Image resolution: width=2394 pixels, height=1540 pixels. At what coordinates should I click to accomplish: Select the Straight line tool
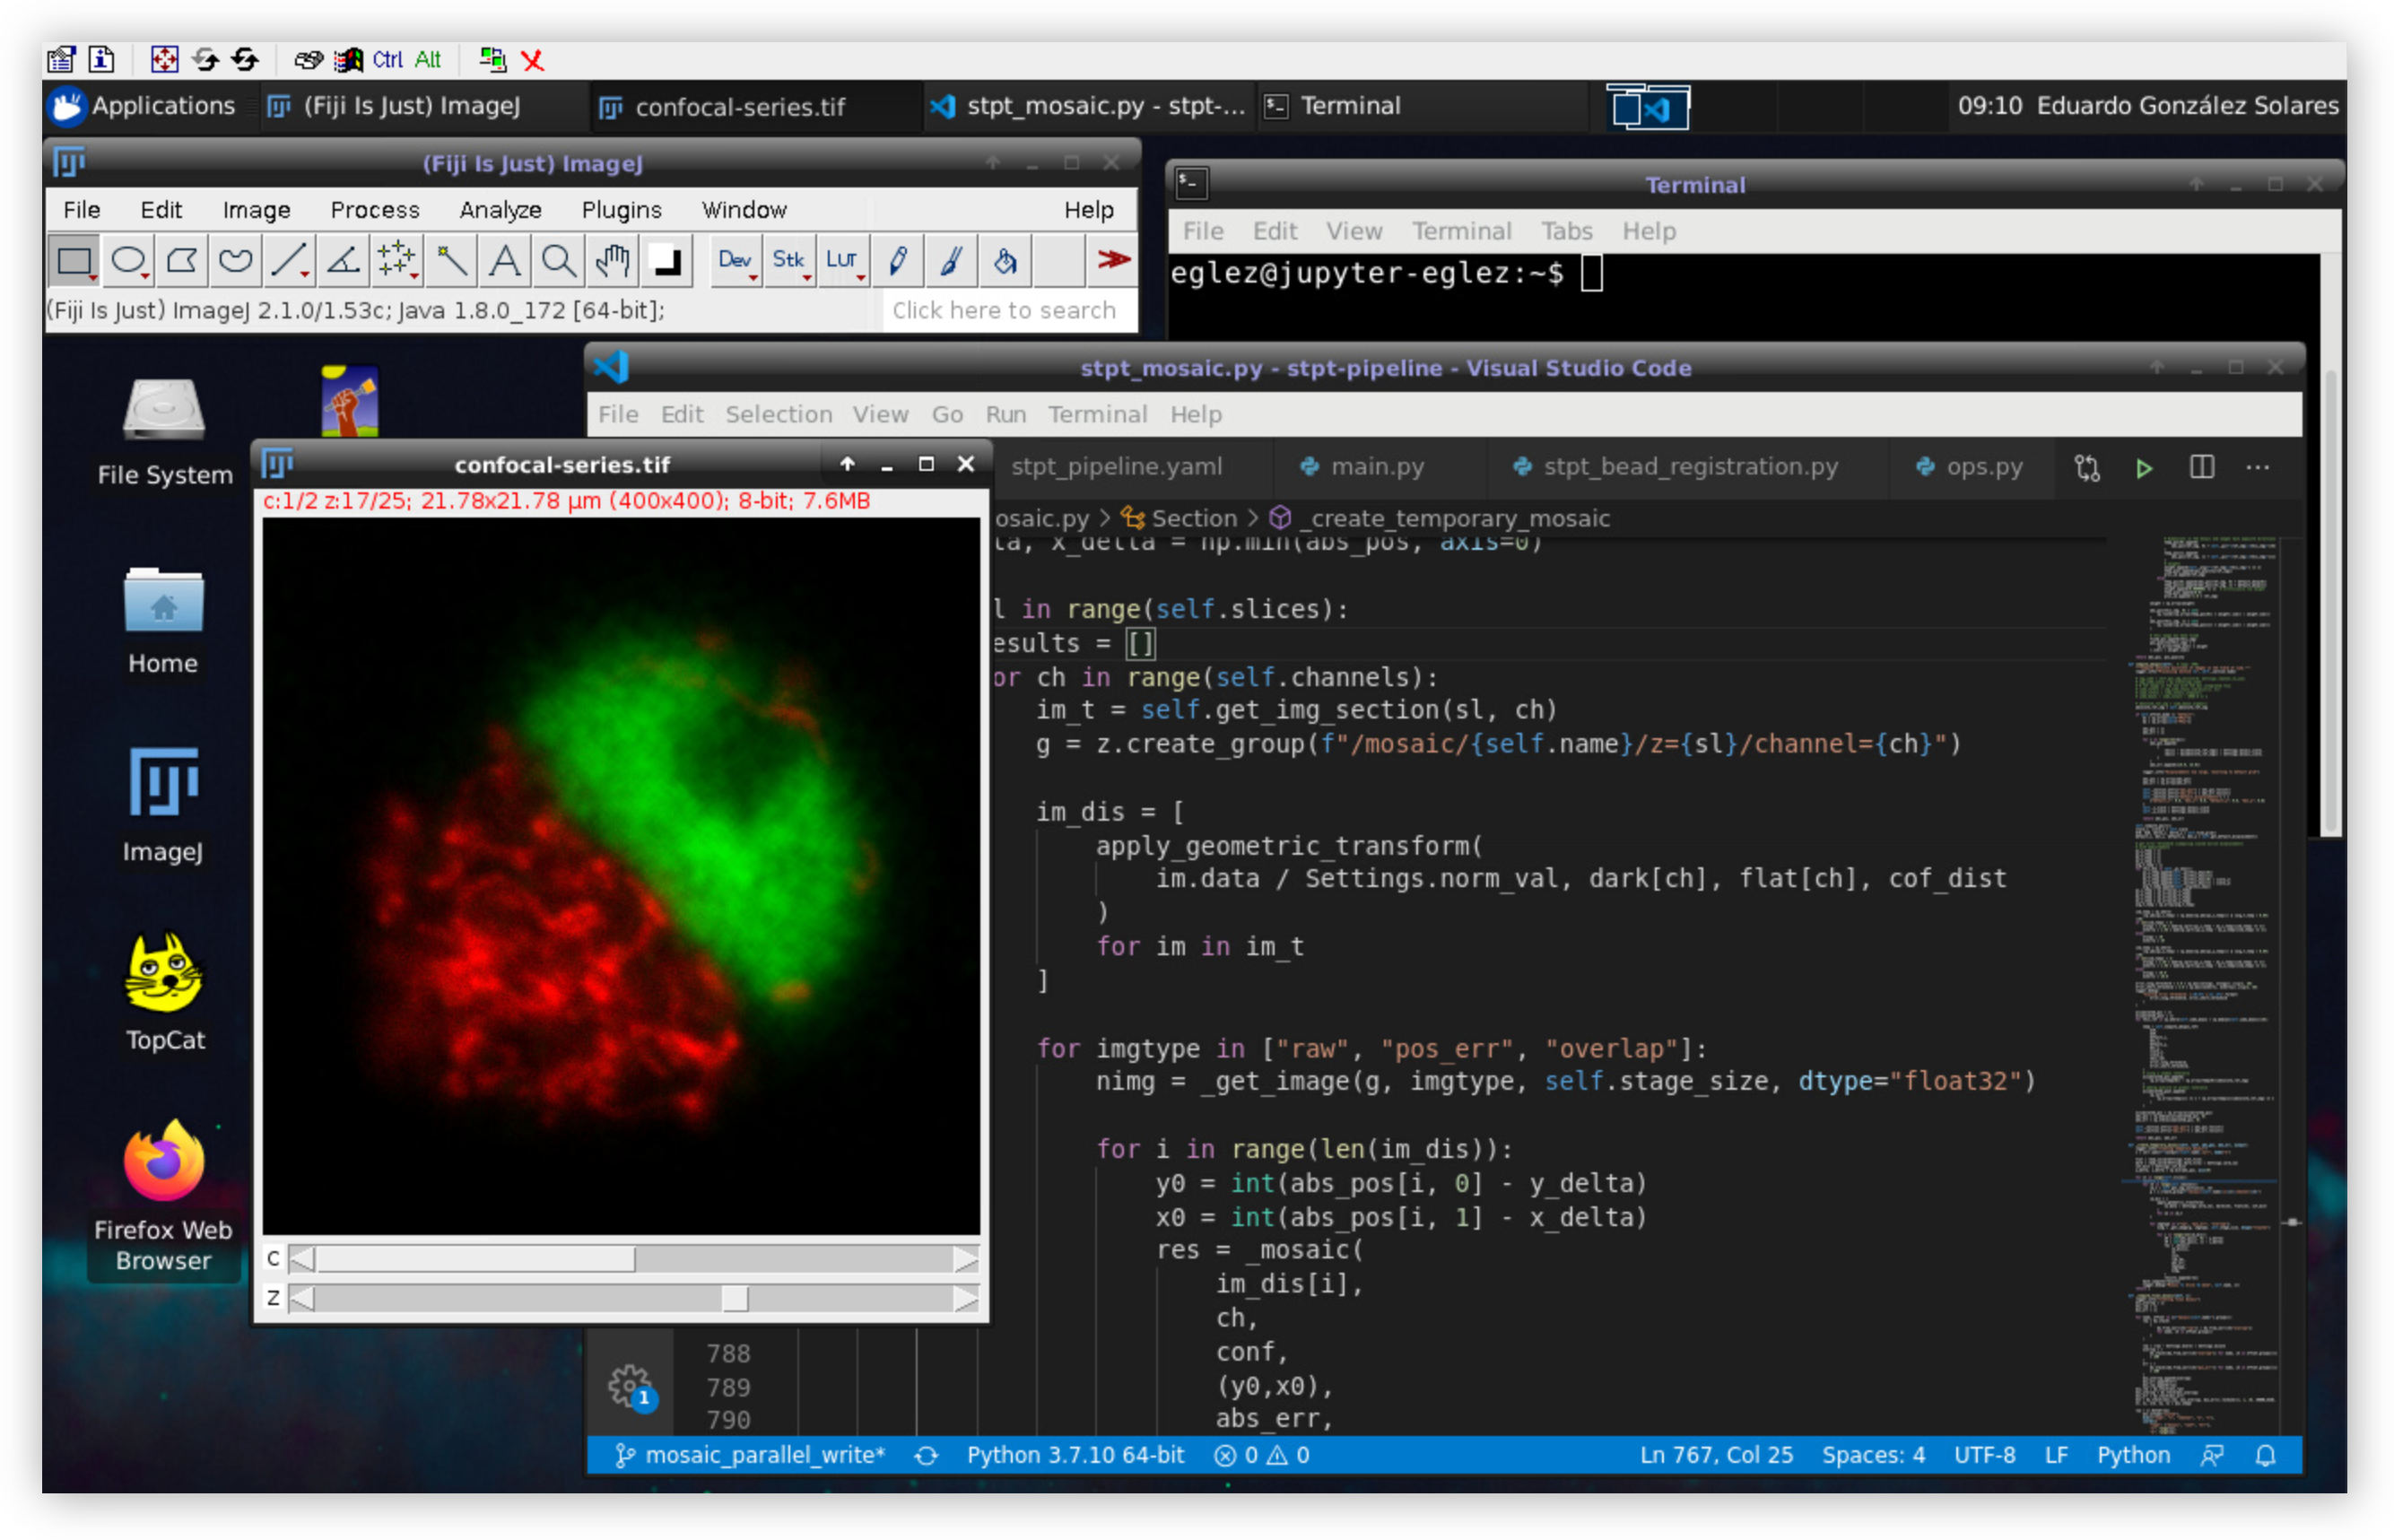tap(290, 261)
